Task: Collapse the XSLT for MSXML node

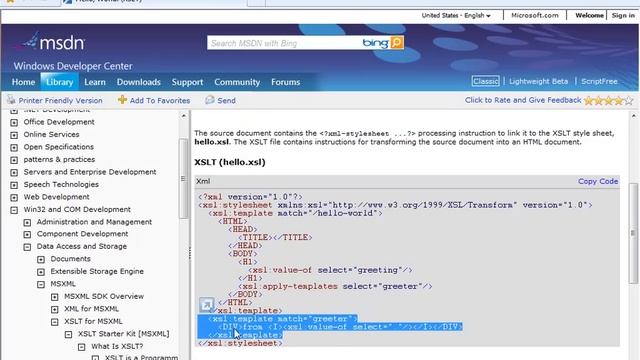Action: click(x=55, y=322)
